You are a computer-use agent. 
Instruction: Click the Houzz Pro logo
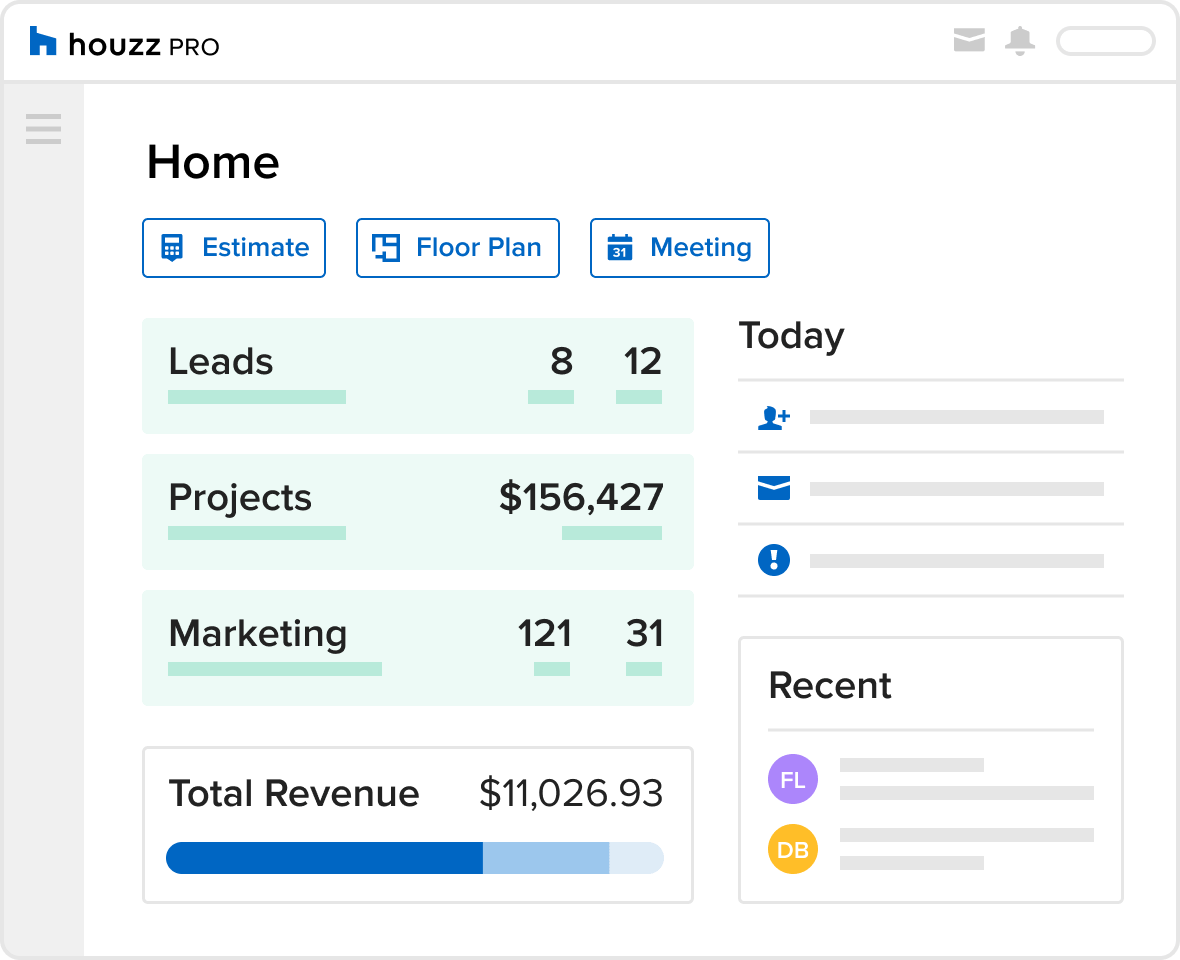coord(124,43)
